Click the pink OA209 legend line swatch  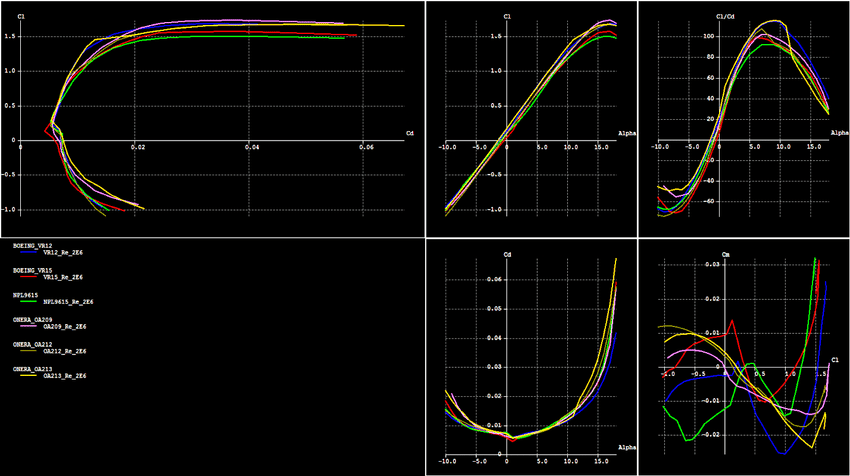(27, 326)
